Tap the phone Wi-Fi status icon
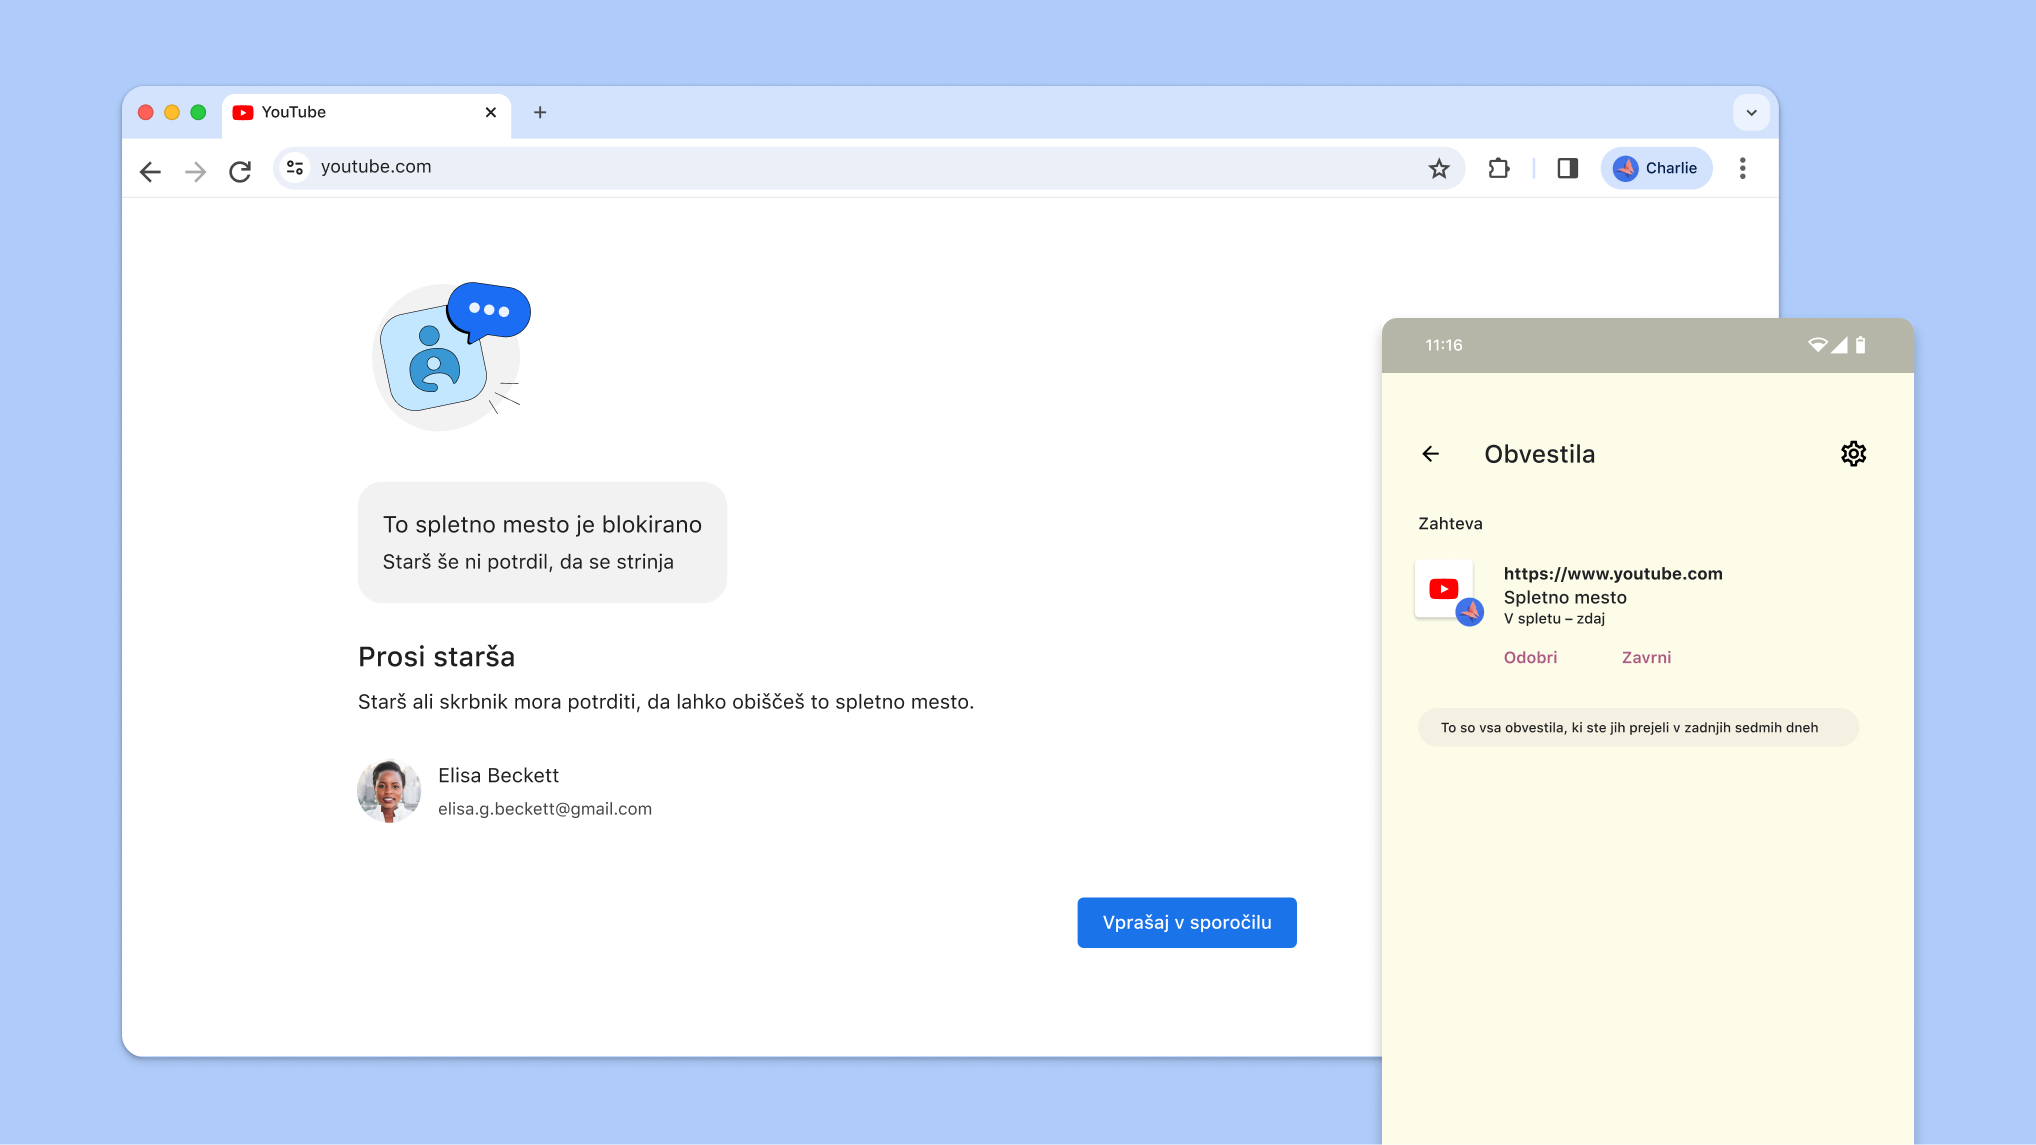 pos(1817,345)
